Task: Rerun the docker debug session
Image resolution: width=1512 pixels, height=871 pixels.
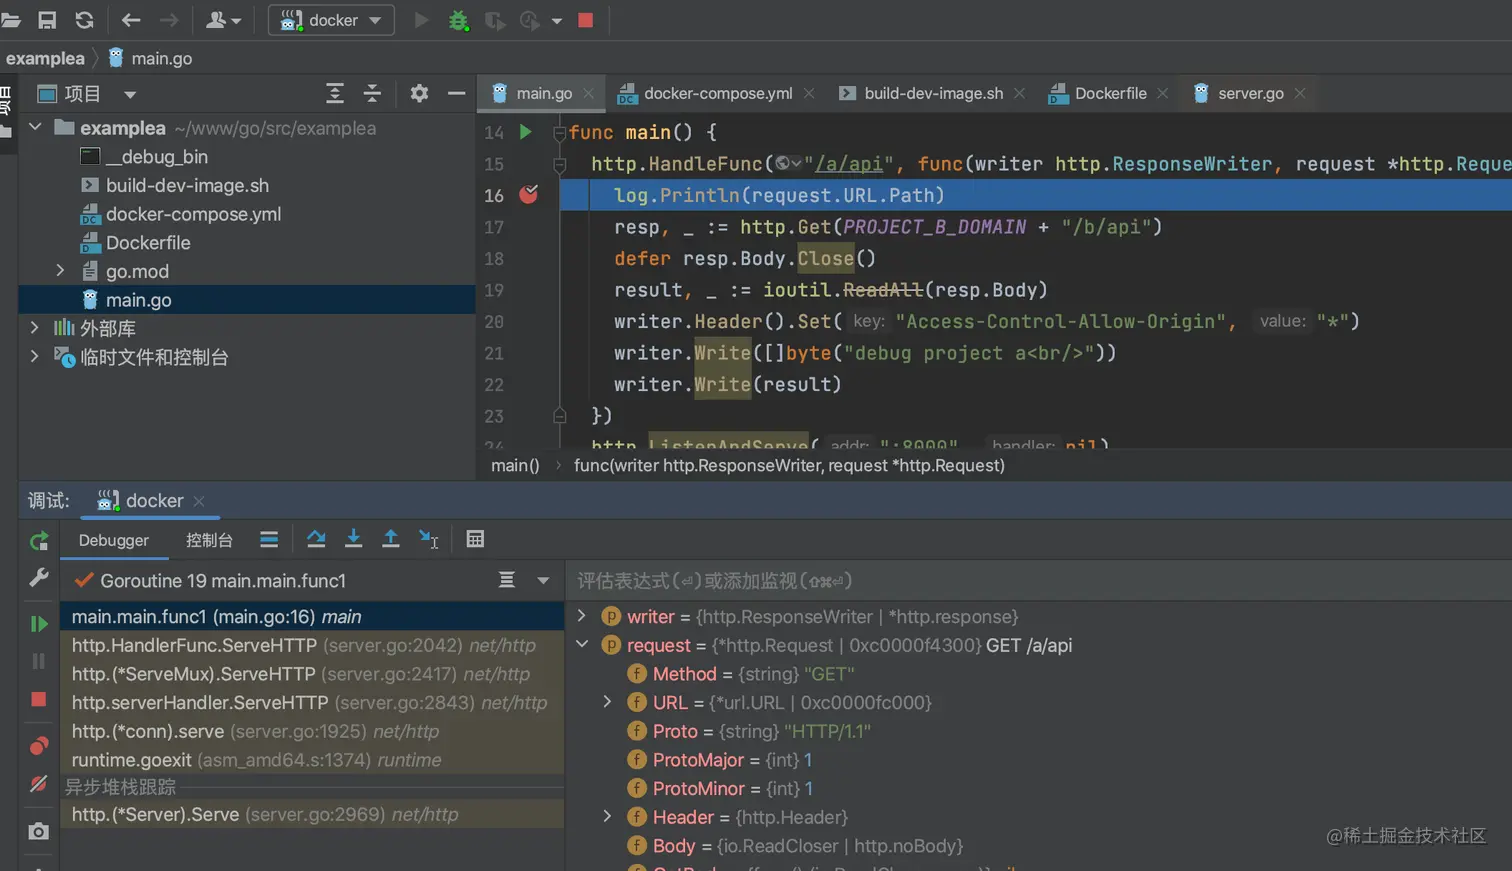Action: pos(39,541)
